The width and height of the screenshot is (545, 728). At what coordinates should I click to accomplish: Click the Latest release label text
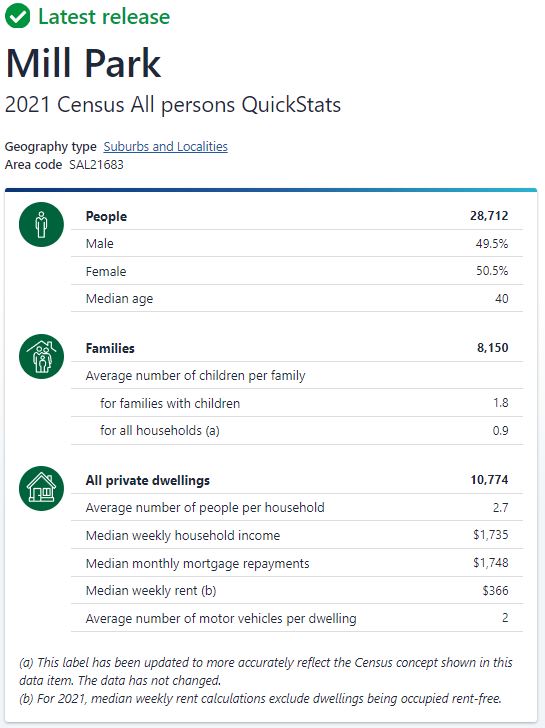pos(104,17)
